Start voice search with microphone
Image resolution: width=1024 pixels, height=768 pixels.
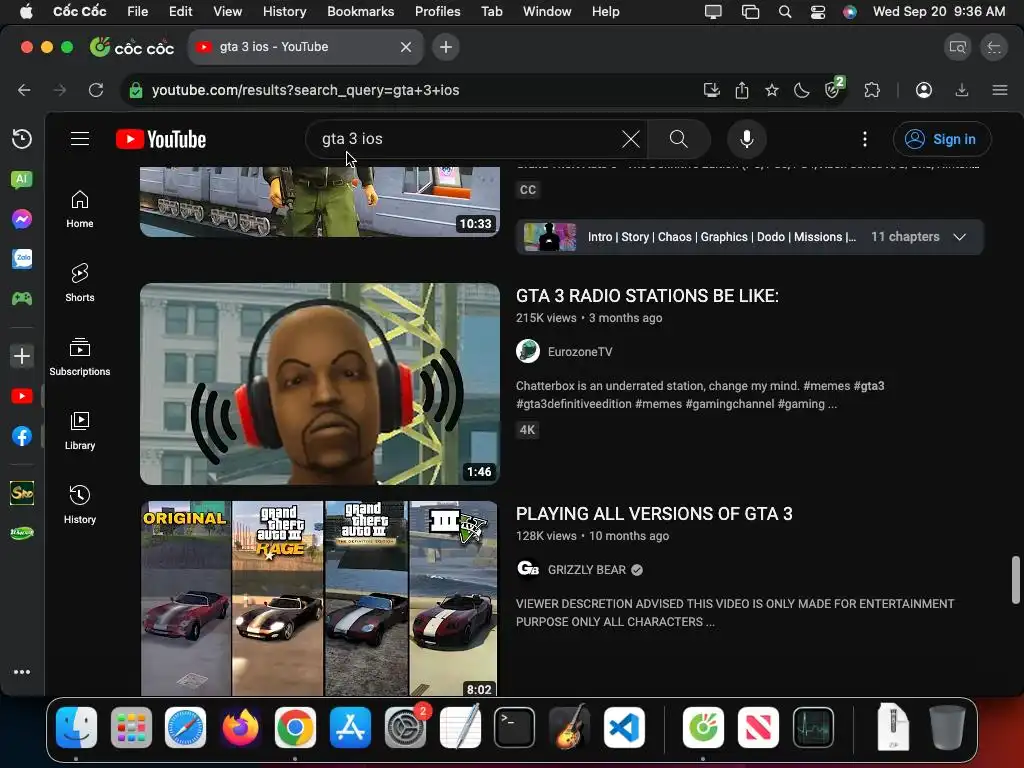point(746,139)
